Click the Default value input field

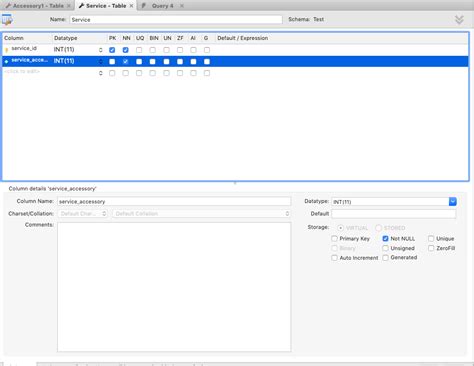[394, 214]
